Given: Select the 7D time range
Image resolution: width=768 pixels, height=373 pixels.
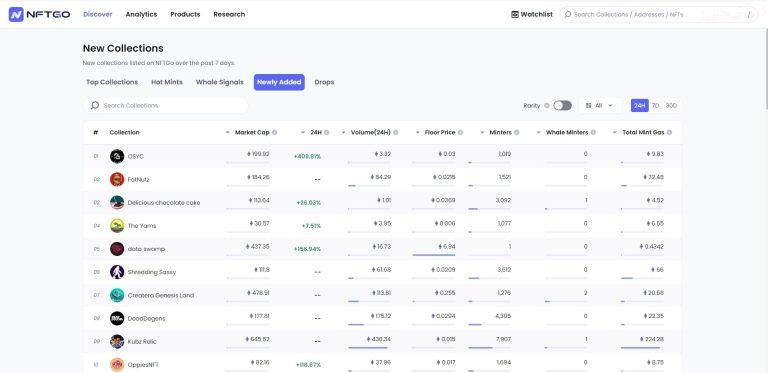Looking at the screenshot, I should pos(655,106).
